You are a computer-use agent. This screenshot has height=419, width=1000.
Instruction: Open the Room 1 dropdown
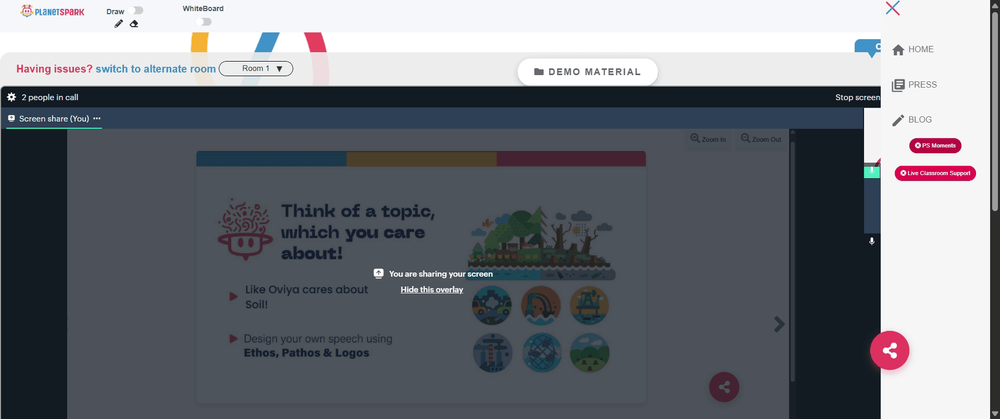click(256, 68)
